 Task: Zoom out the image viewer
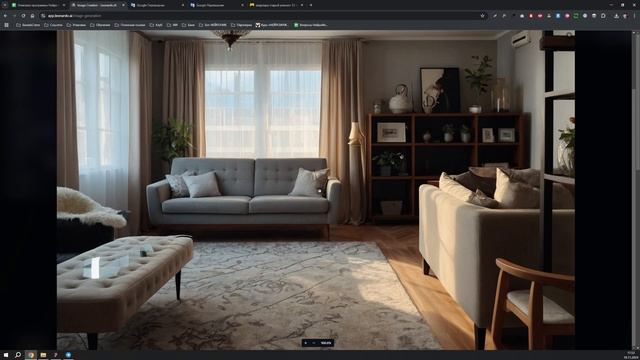pos(314,343)
